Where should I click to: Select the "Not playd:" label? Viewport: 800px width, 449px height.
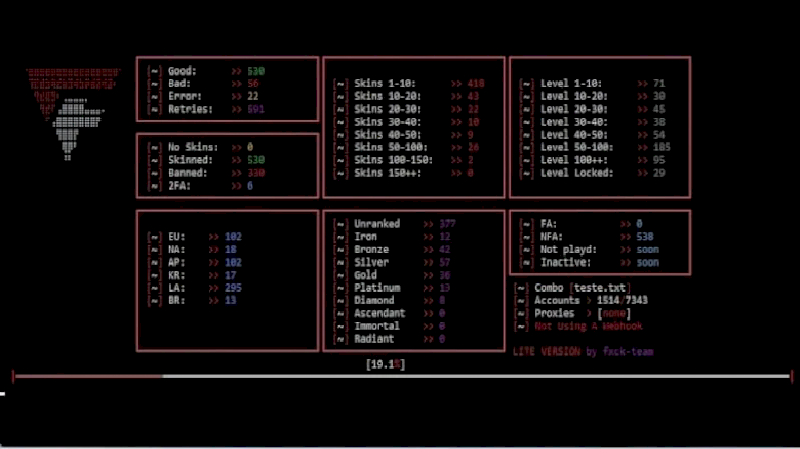point(568,250)
